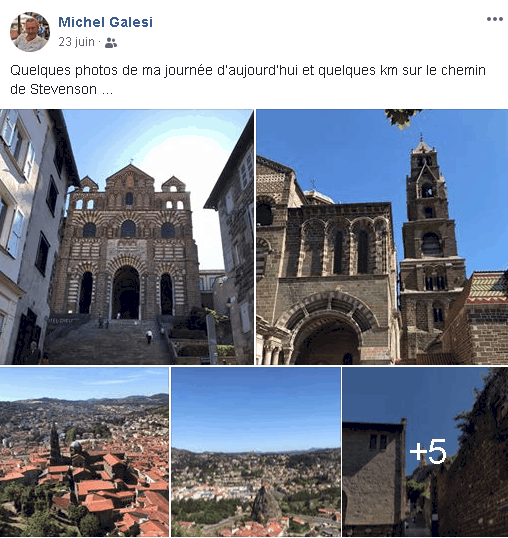Open the photo showing the rock chapel below
The height and width of the screenshot is (538, 508).
coord(256,452)
